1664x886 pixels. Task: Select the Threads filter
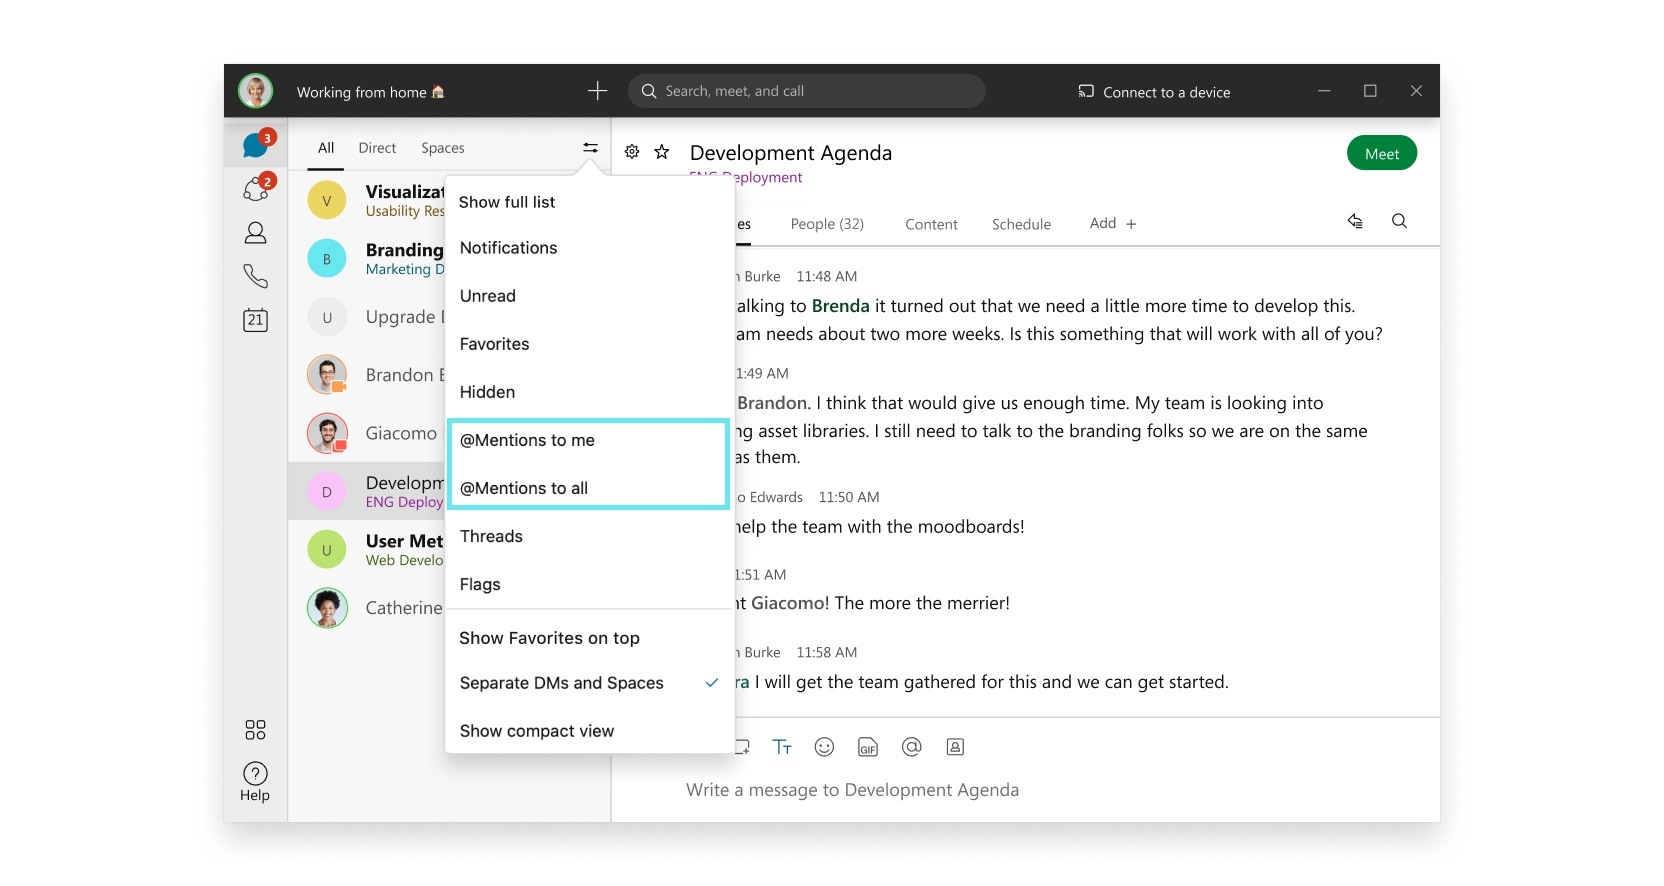590,536
